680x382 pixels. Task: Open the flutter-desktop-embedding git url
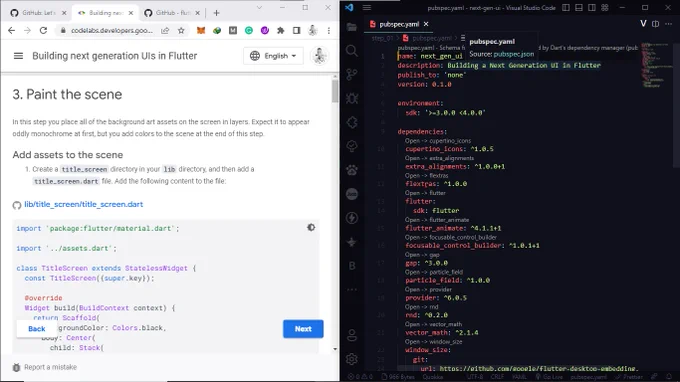[538, 369]
